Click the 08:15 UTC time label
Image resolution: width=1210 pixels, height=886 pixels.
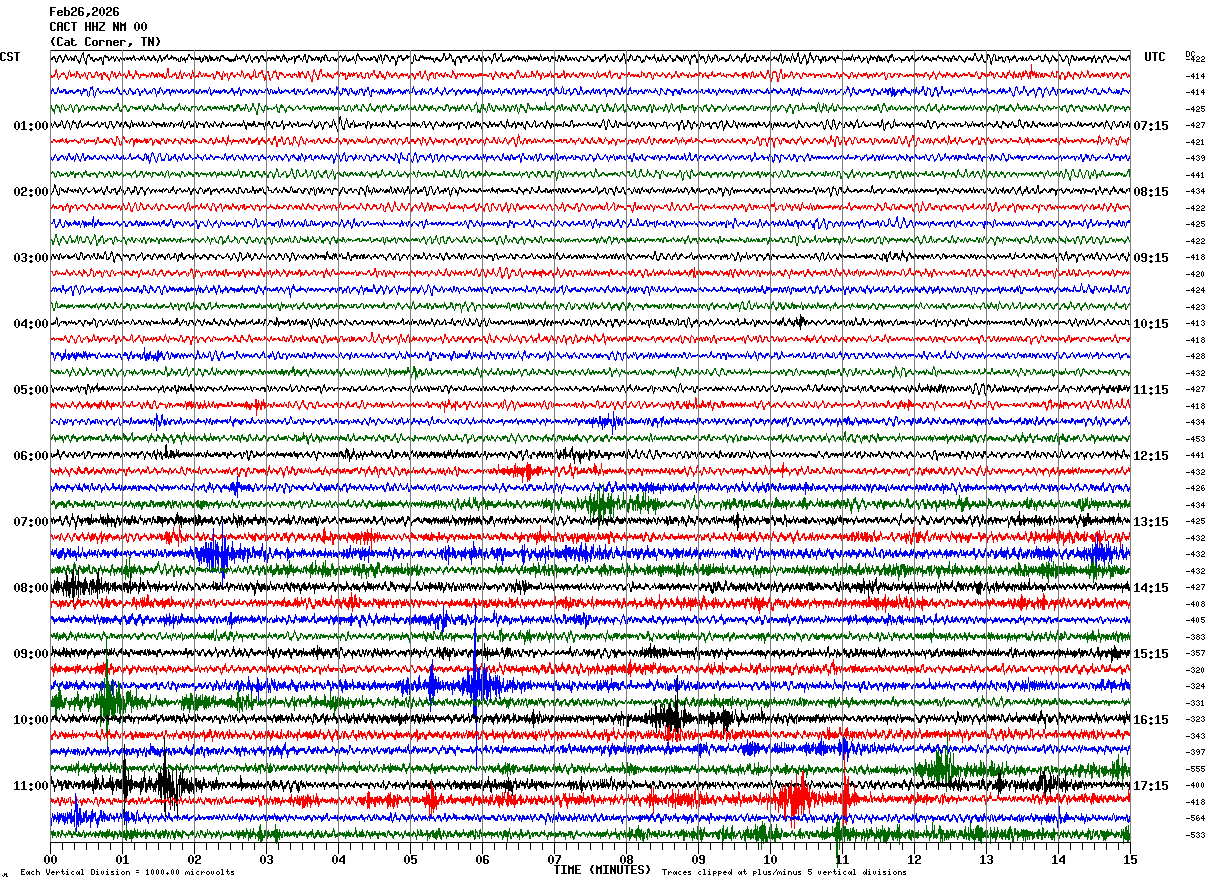[1151, 192]
